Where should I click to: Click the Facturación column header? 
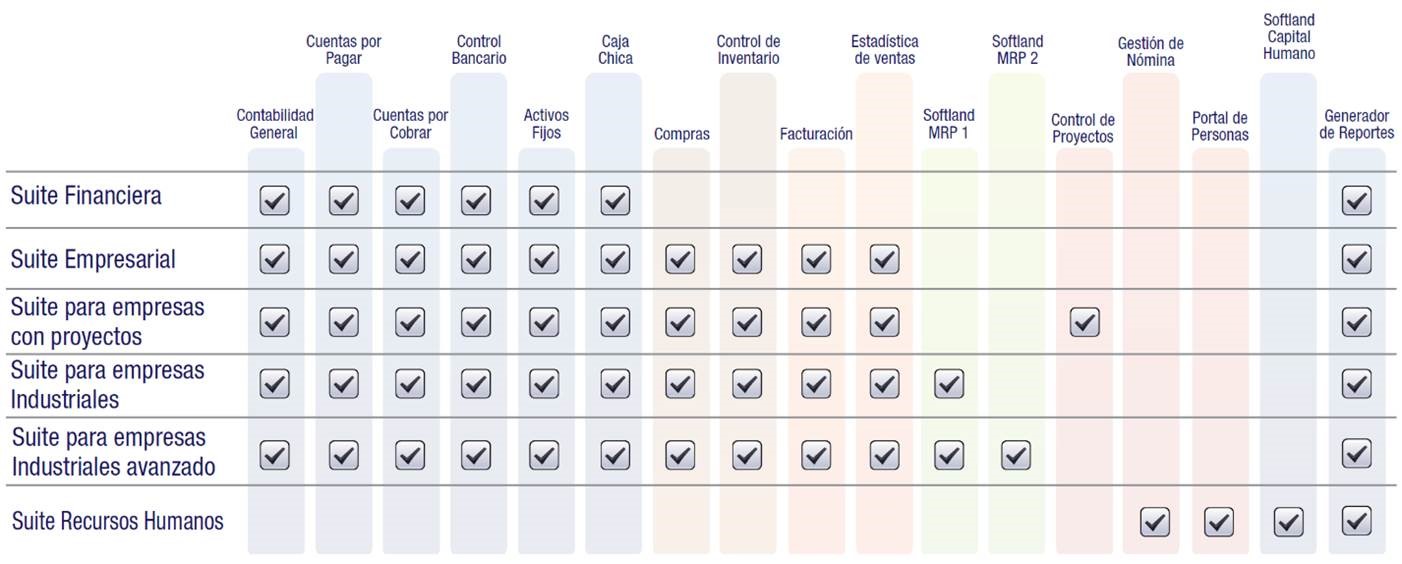coord(816,134)
